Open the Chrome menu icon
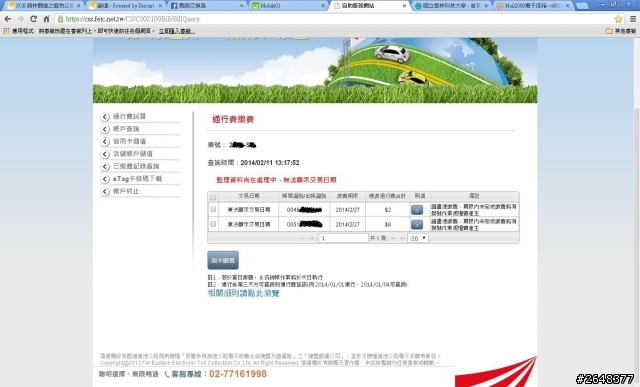The height and width of the screenshot is (387, 640). [x=633, y=19]
